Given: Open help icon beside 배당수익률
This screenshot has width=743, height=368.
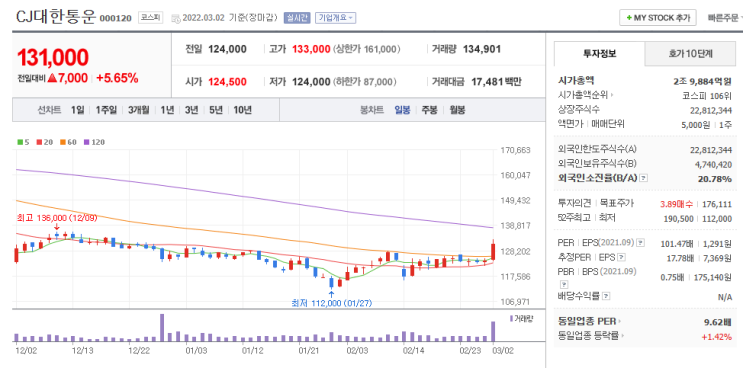Looking at the screenshot, I should coord(606,296).
